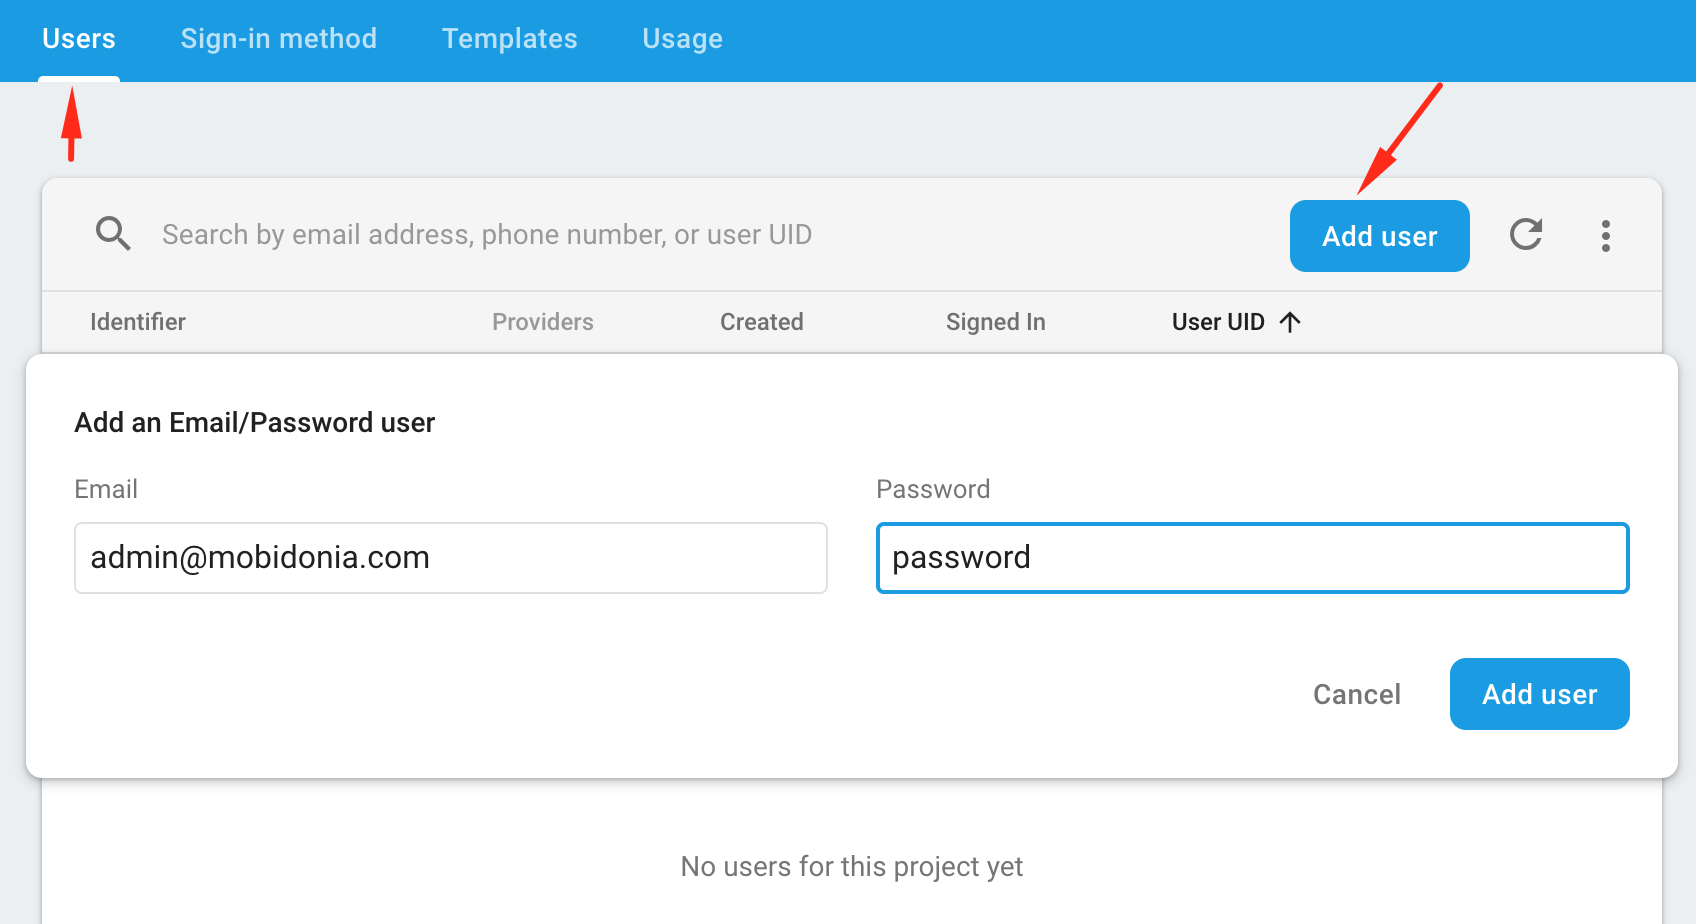Focus the Password input field
The width and height of the screenshot is (1696, 924).
click(x=1253, y=558)
